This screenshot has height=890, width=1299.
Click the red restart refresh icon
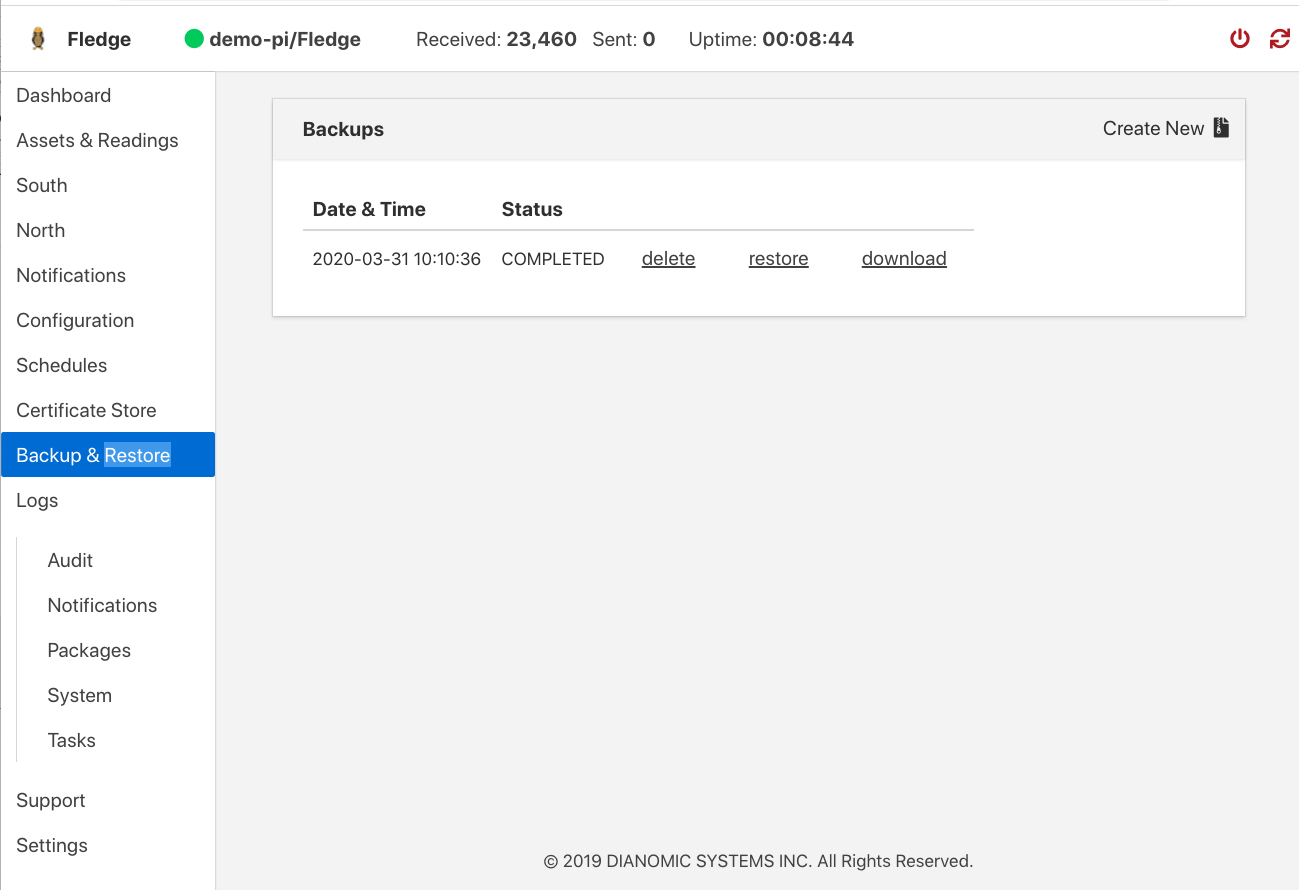click(x=1279, y=39)
